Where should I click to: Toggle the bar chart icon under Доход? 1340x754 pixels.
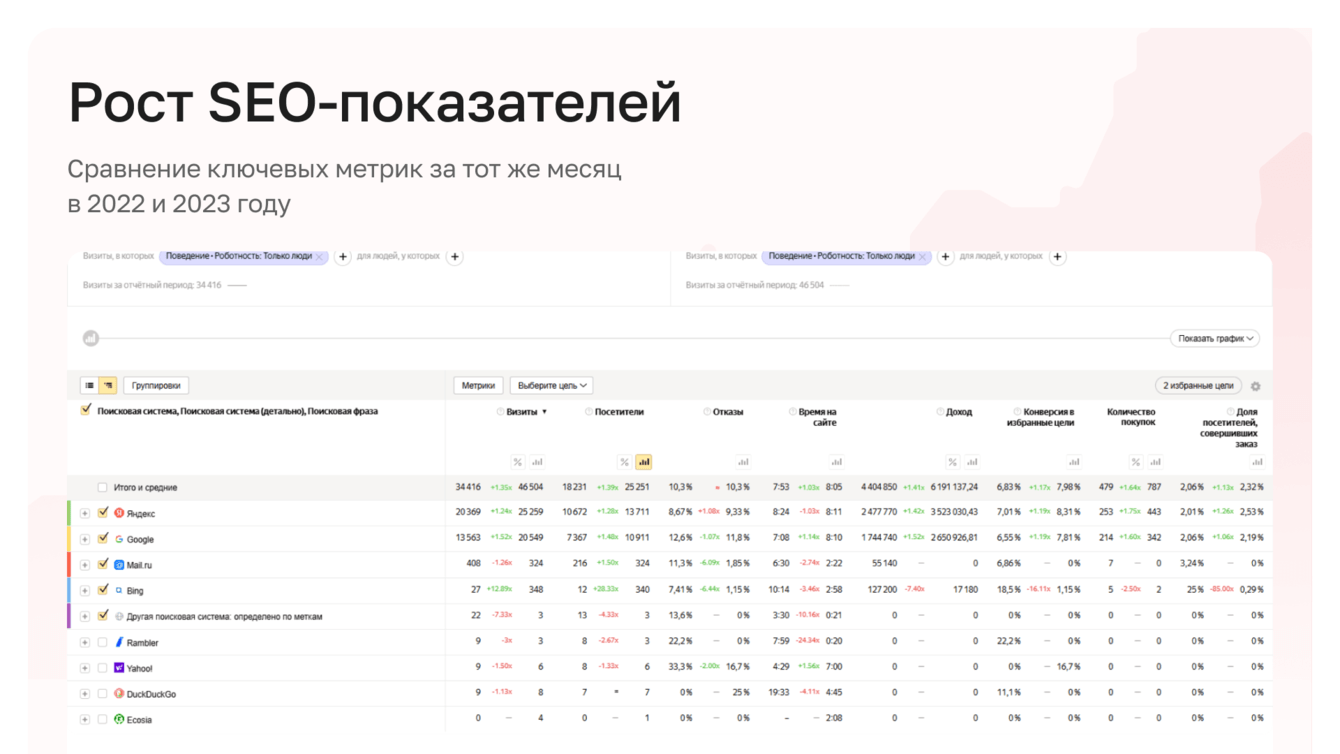(972, 462)
